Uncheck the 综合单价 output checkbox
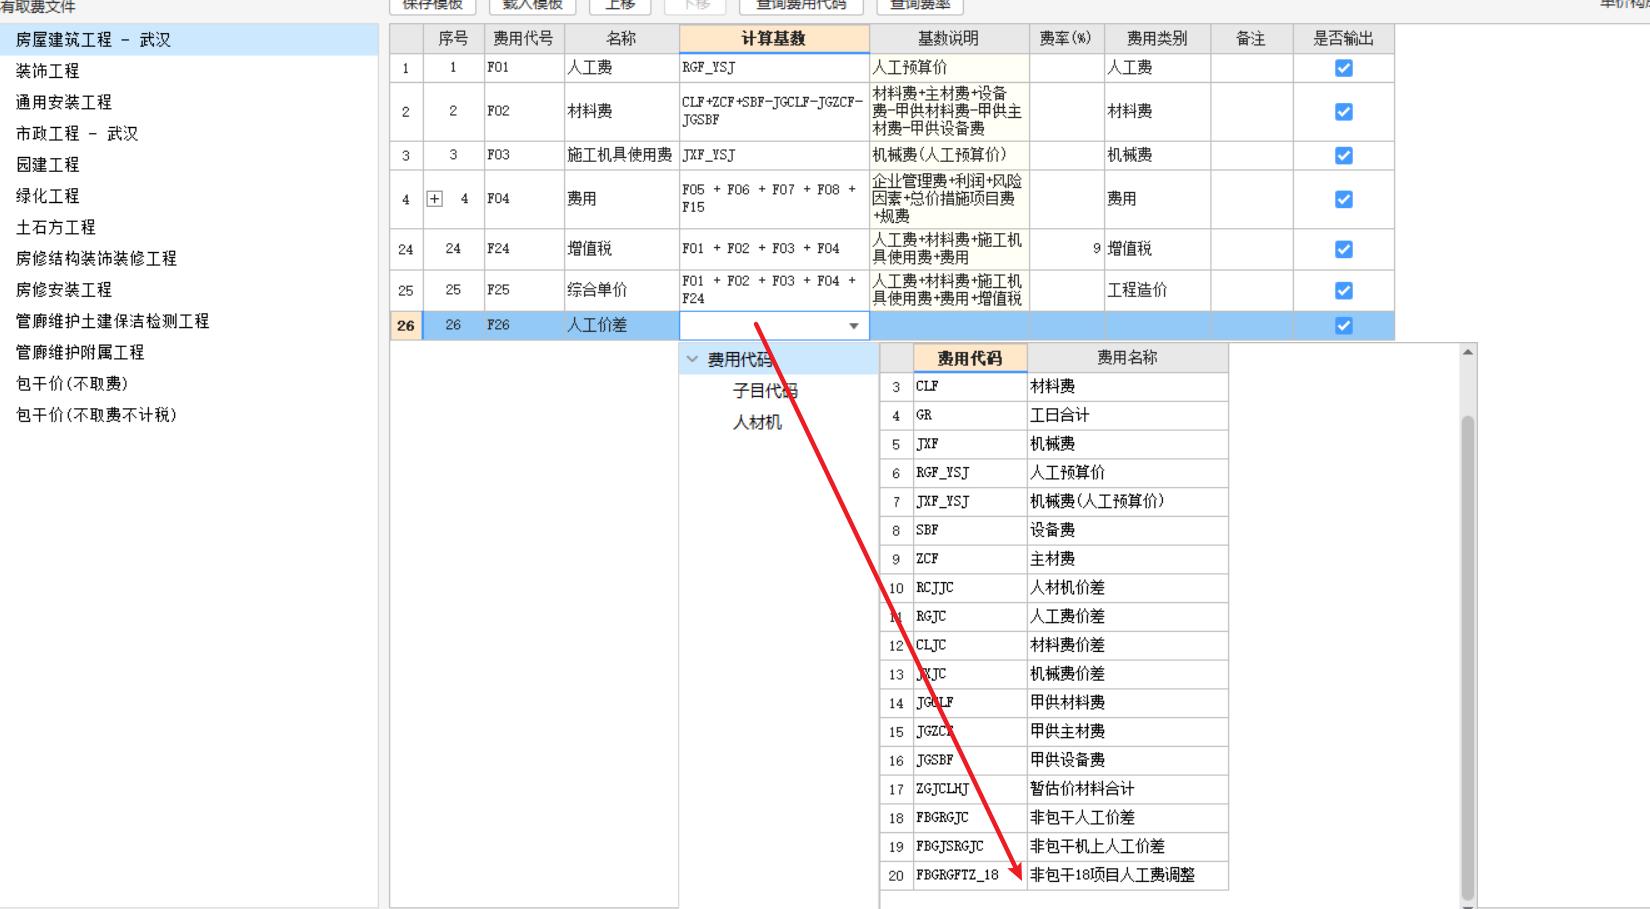This screenshot has height=909, width=1650. [1345, 290]
